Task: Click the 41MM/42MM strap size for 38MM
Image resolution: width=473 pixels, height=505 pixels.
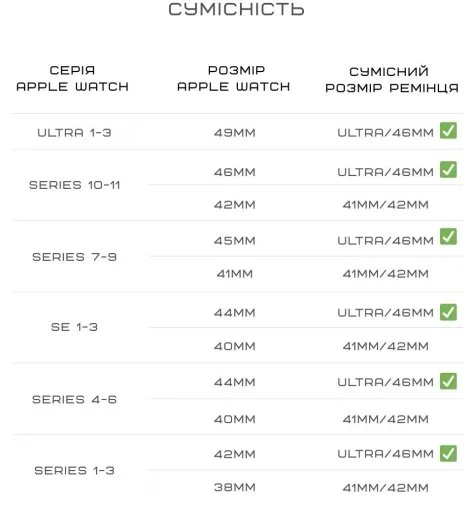Action: tap(386, 488)
